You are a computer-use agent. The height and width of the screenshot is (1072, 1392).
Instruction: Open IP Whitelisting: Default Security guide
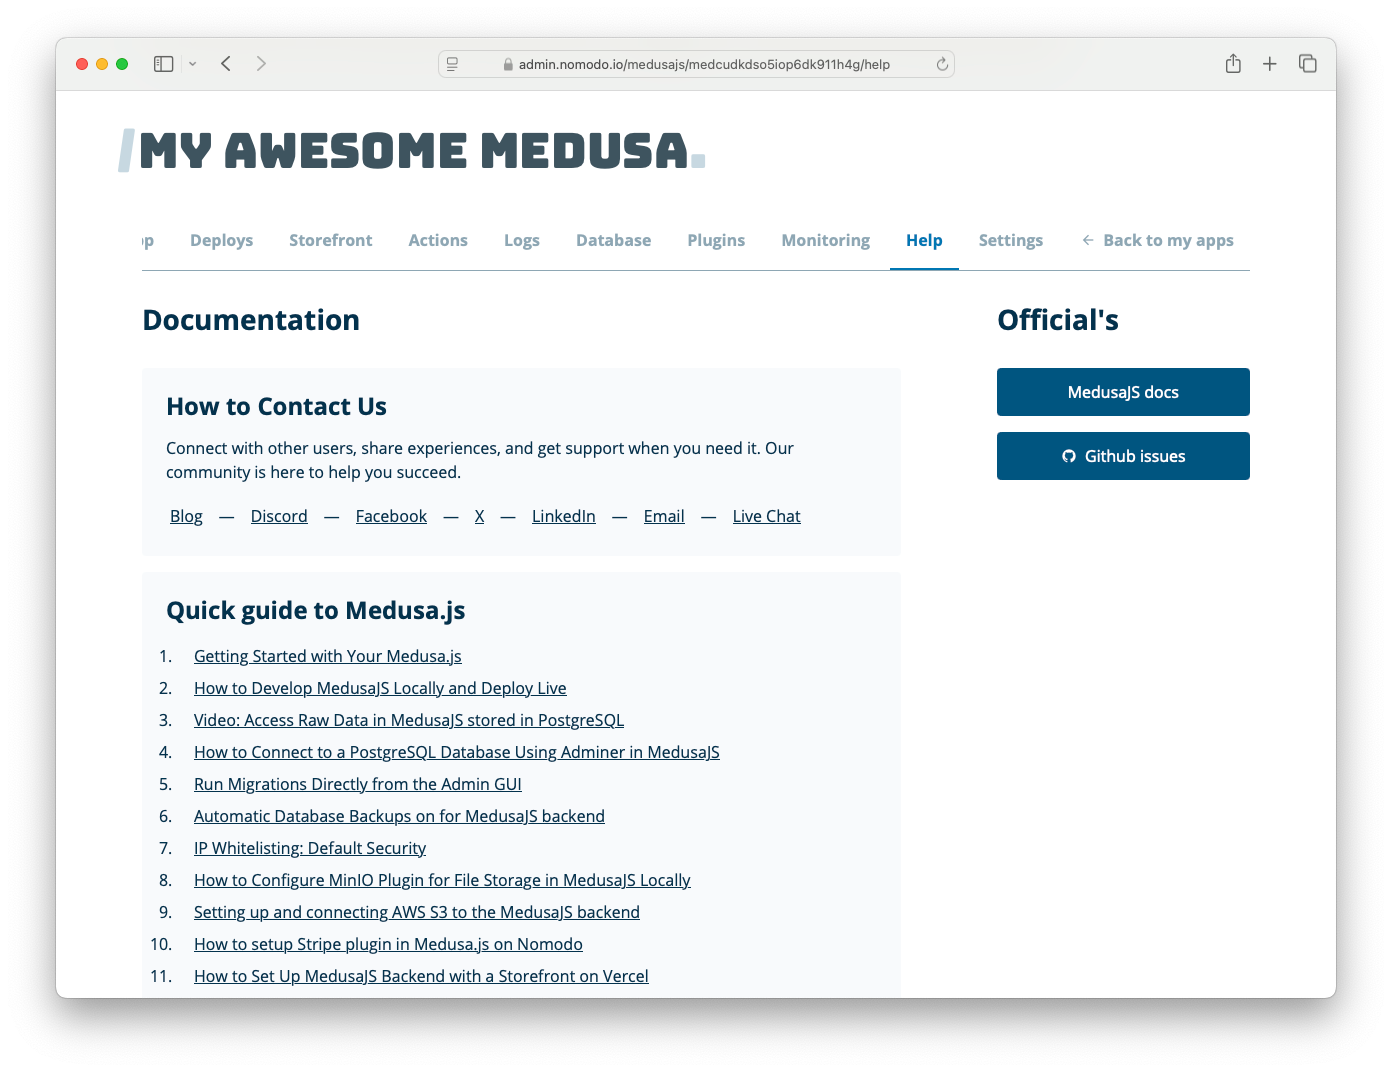[x=310, y=848]
